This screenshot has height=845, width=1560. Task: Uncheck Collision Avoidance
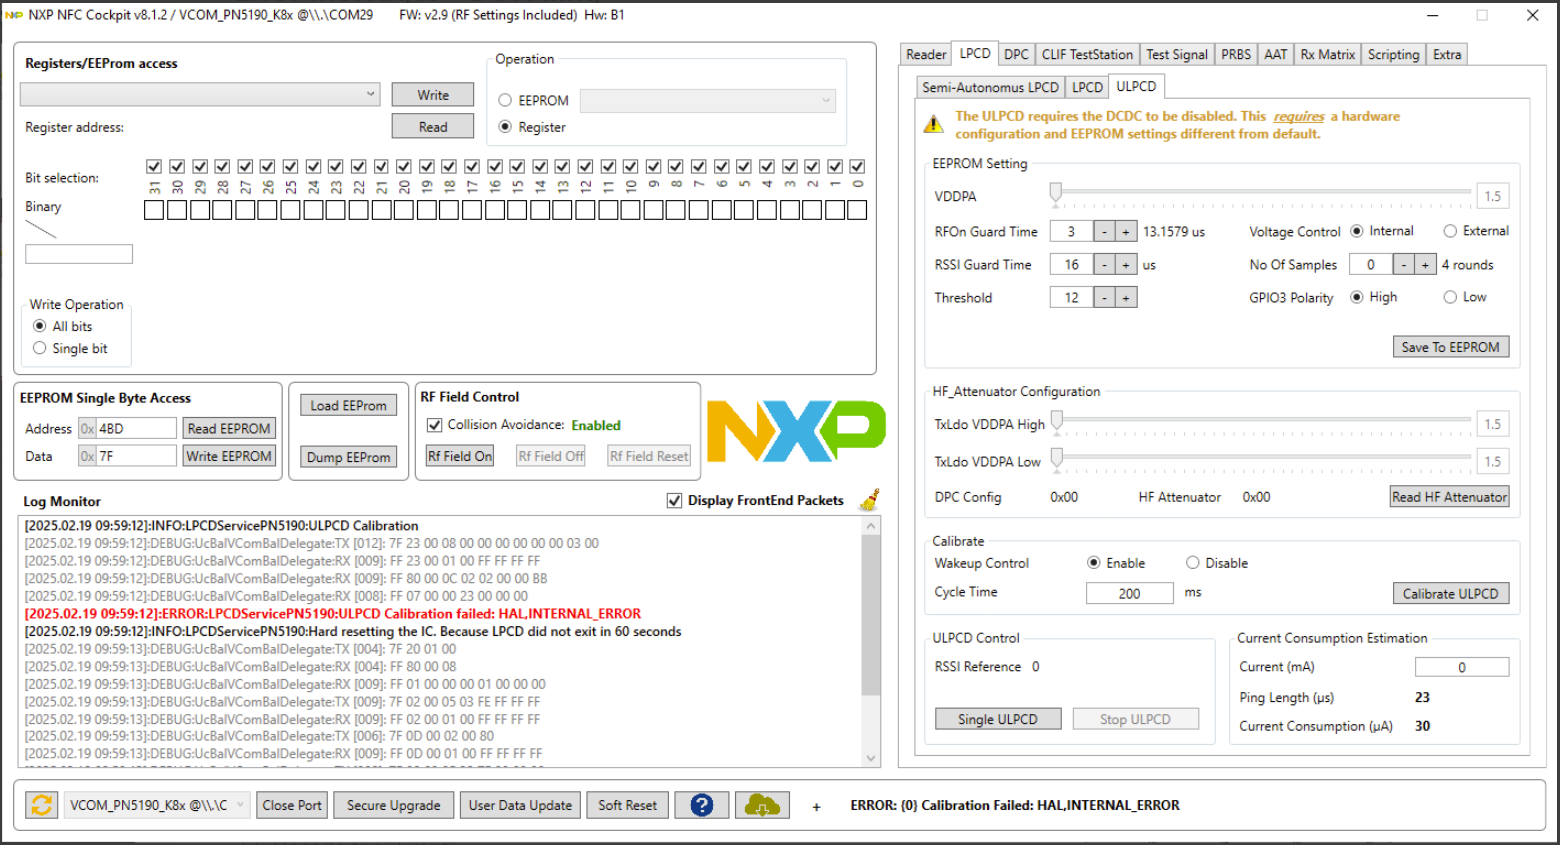click(434, 425)
